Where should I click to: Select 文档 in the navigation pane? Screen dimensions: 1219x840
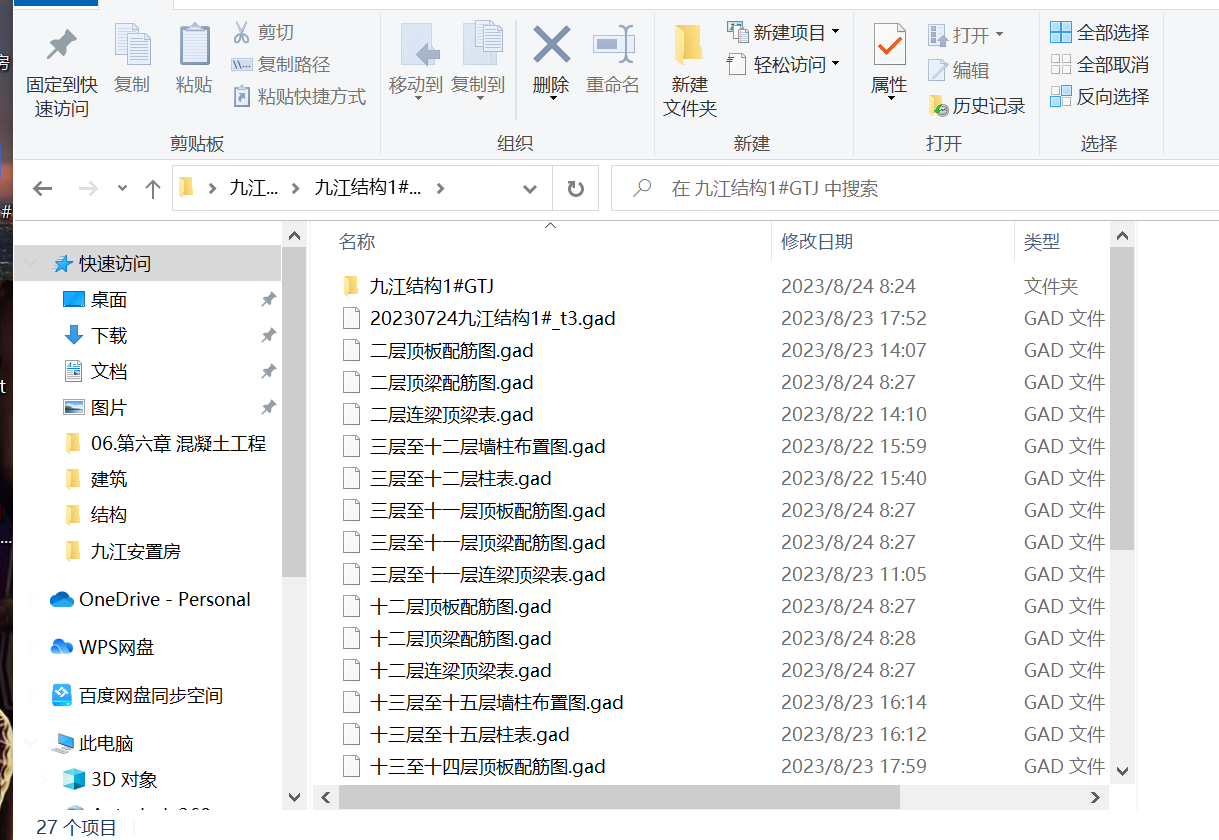tap(109, 372)
